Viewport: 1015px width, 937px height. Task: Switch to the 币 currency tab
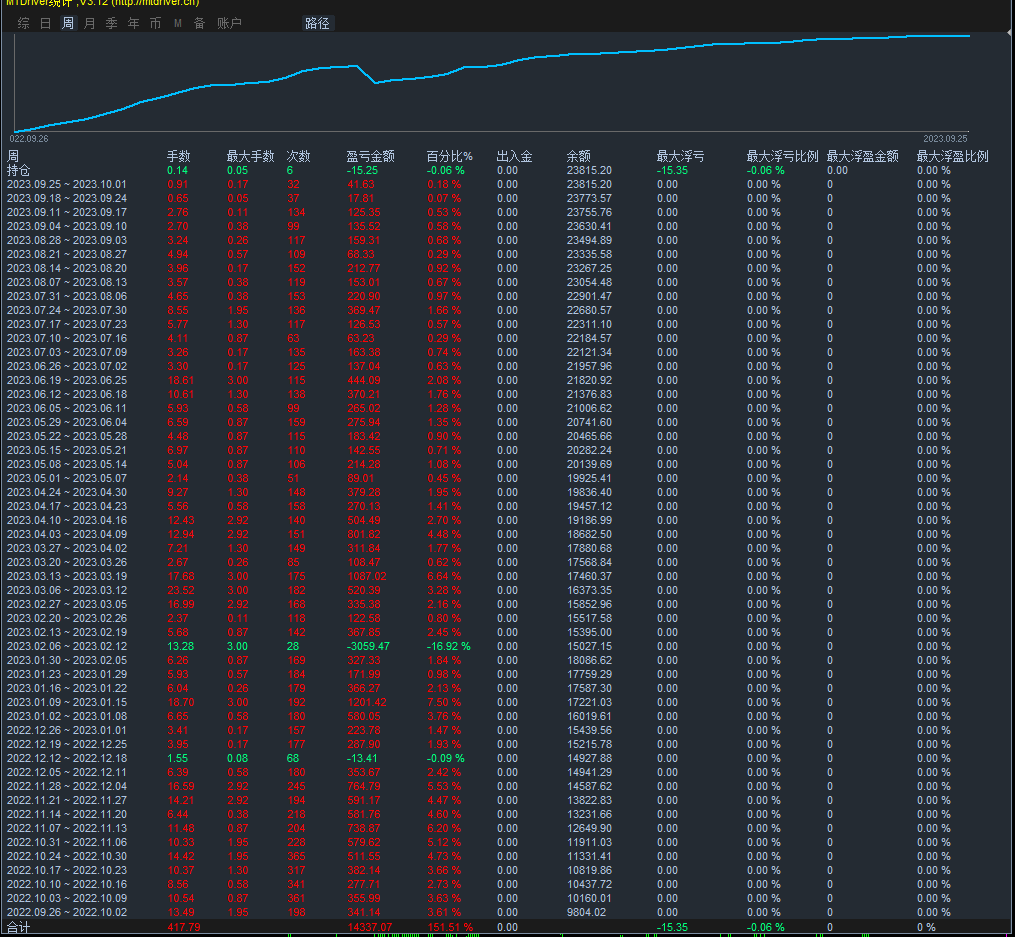pos(156,23)
